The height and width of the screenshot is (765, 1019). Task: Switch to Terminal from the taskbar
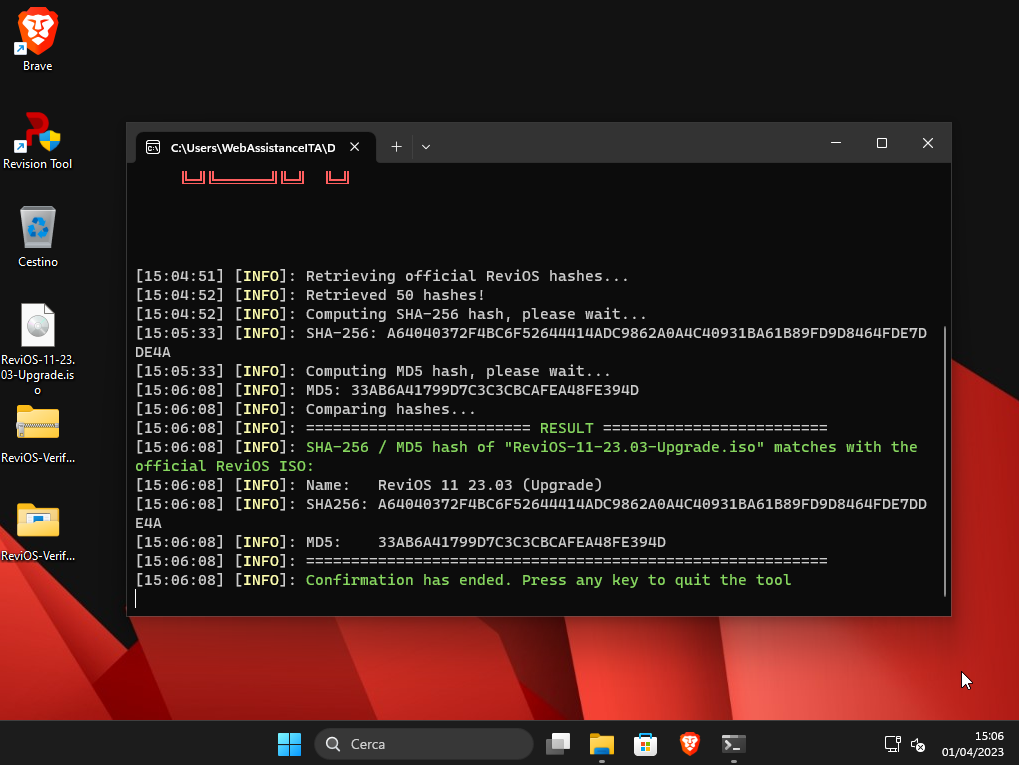point(734,744)
